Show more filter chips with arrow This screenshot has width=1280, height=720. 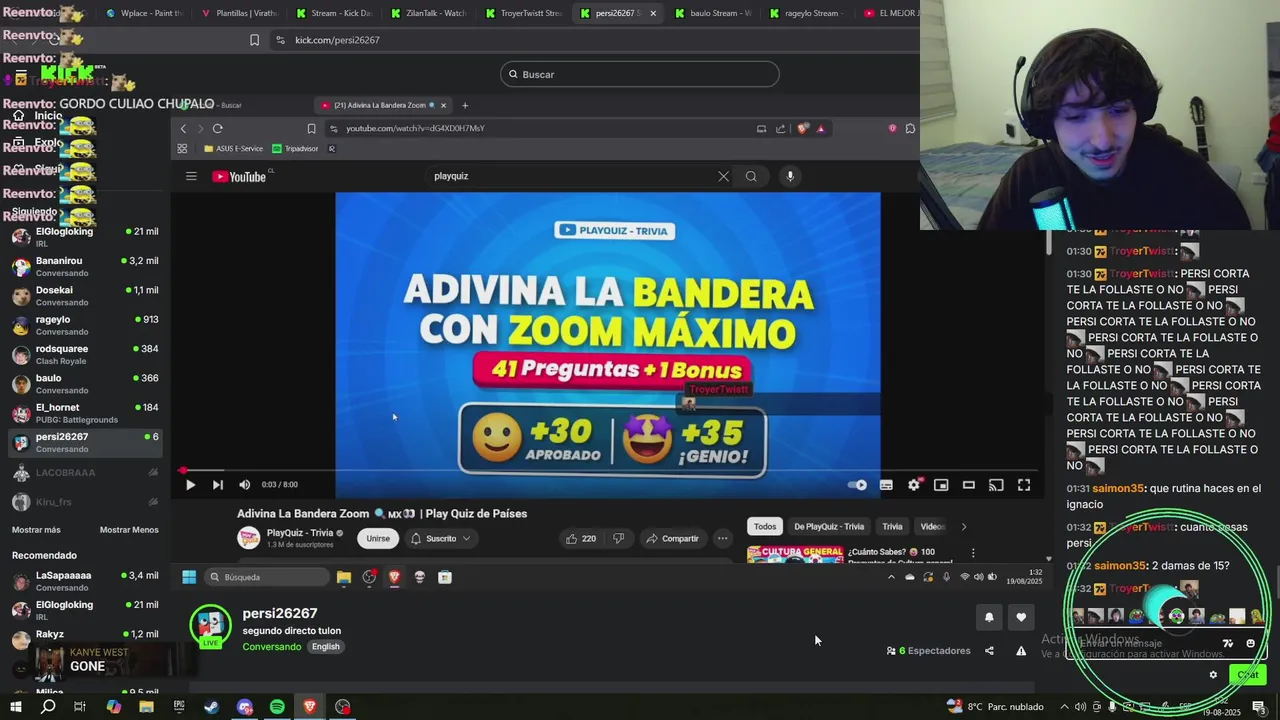[x=964, y=527]
